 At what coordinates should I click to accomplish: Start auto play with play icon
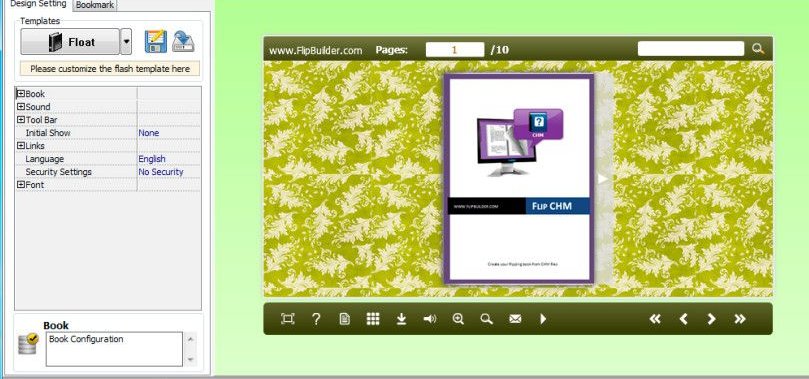pyautogui.click(x=543, y=319)
